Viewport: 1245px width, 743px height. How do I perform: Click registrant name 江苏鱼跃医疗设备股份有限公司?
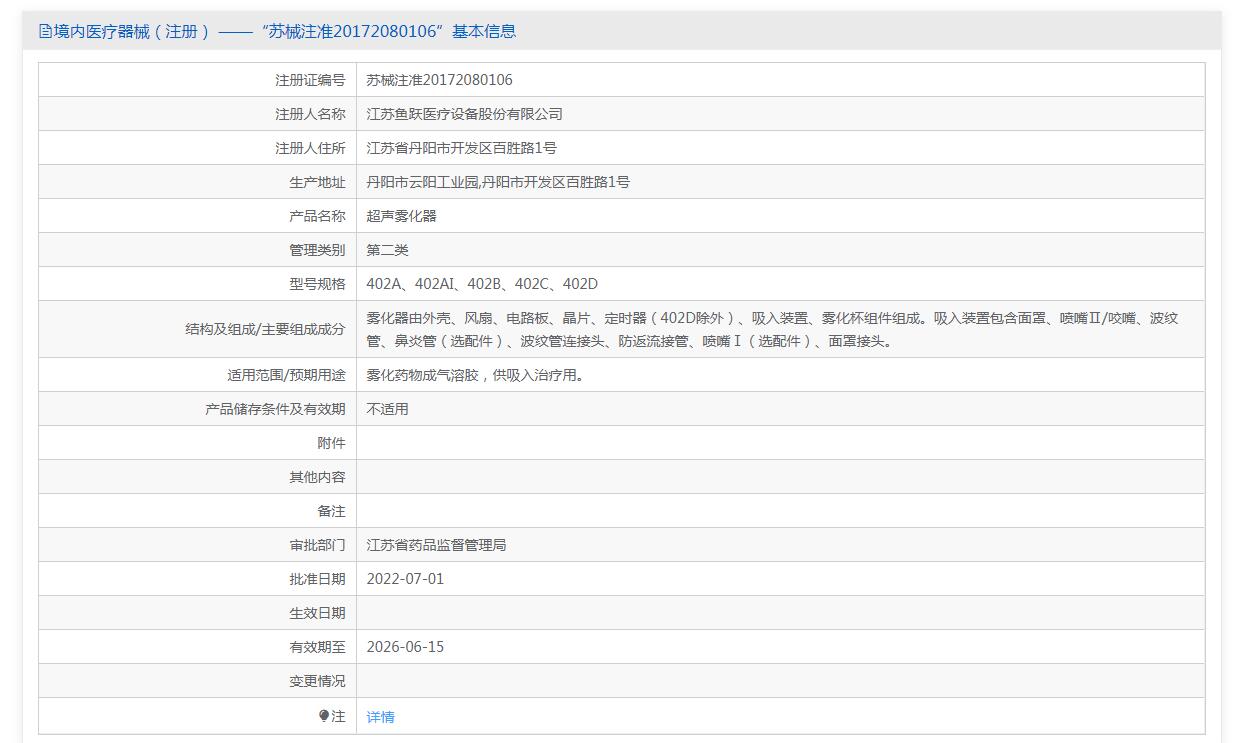tap(464, 114)
